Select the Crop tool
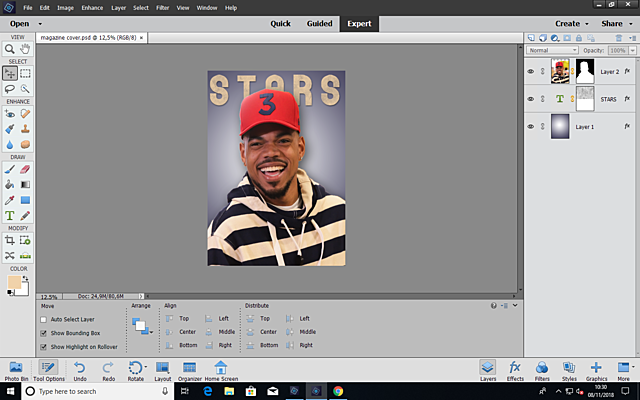This screenshot has width=640, height=400. click(x=9, y=240)
